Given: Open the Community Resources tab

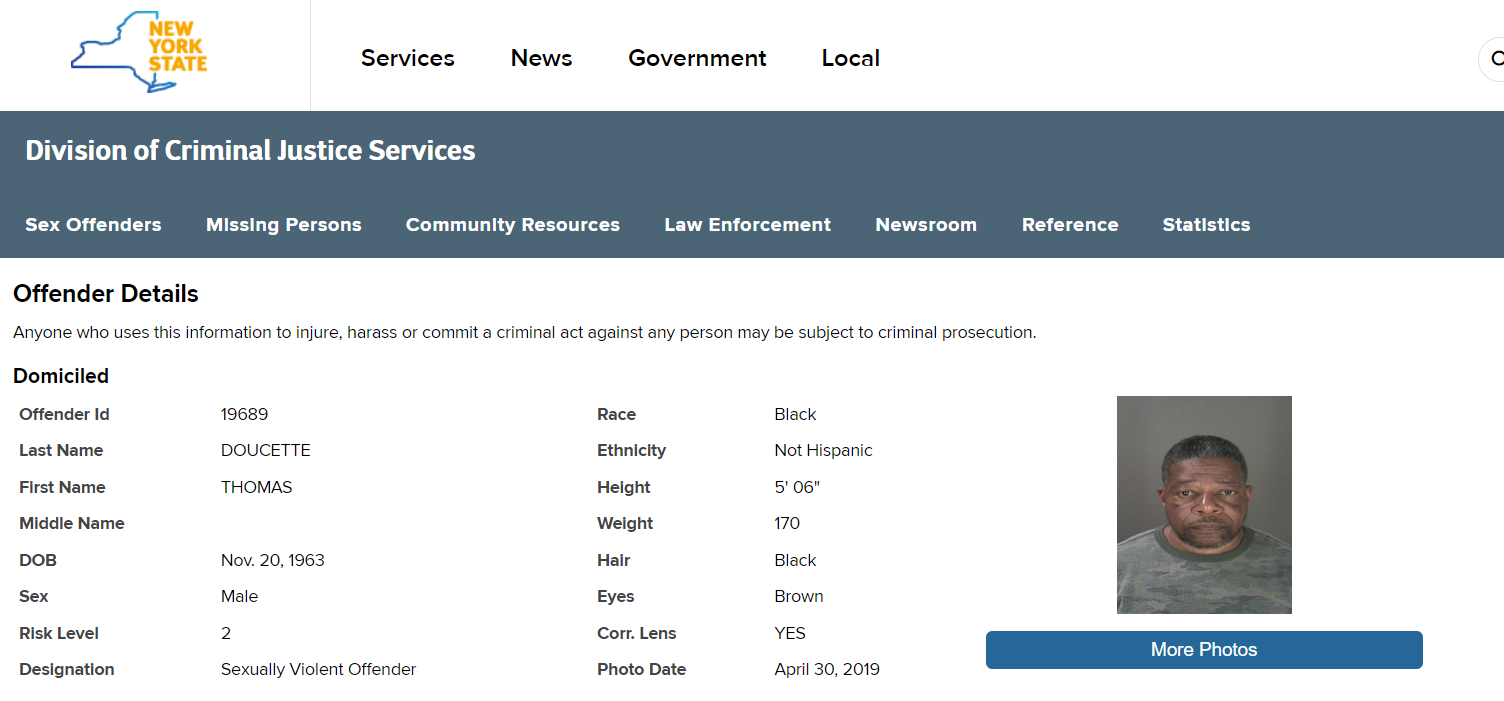Looking at the screenshot, I should pyautogui.click(x=513, y=225).
